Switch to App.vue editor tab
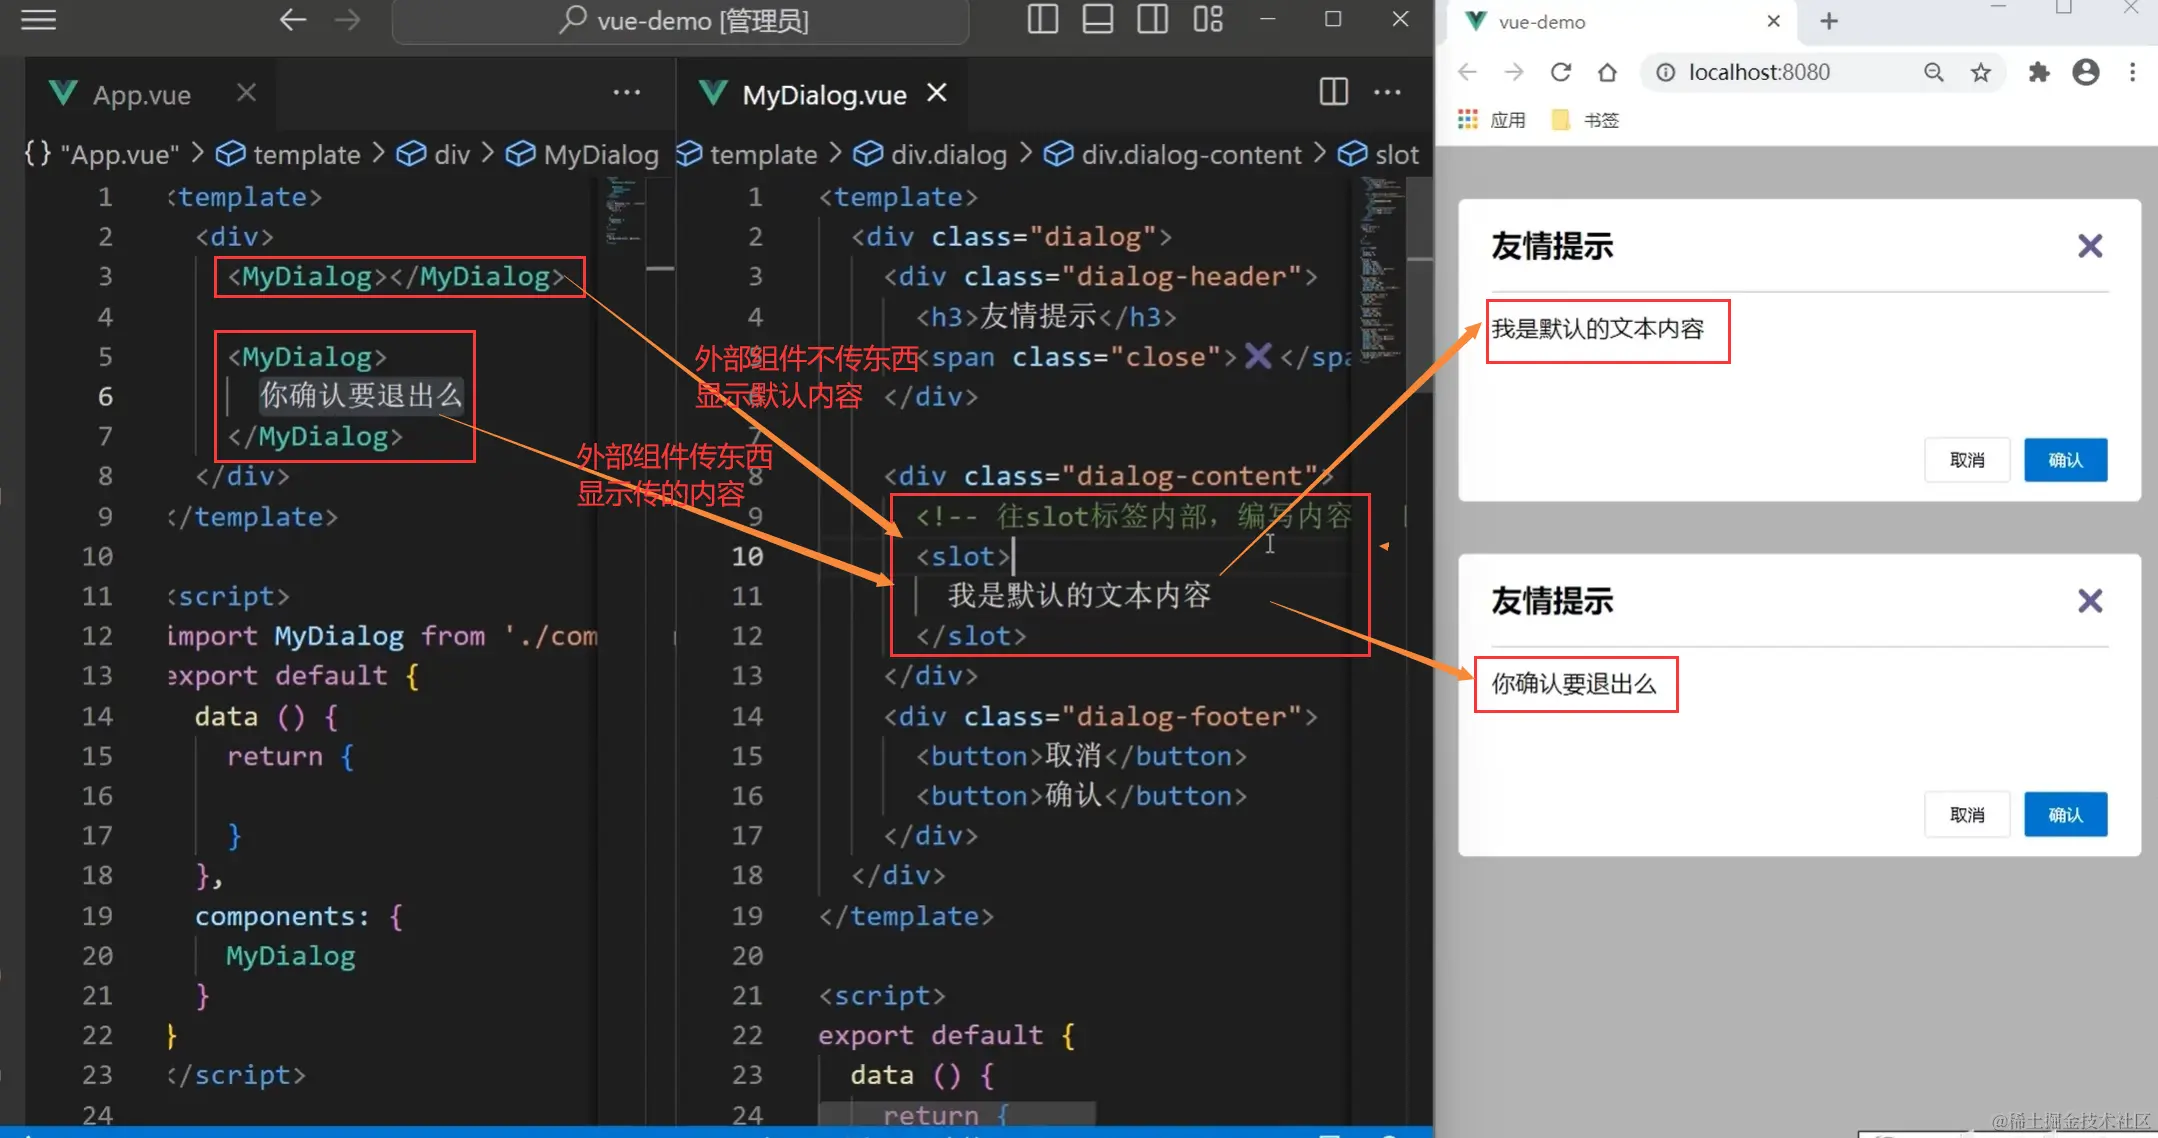The image size is (2158, 1138). [141, 95]
